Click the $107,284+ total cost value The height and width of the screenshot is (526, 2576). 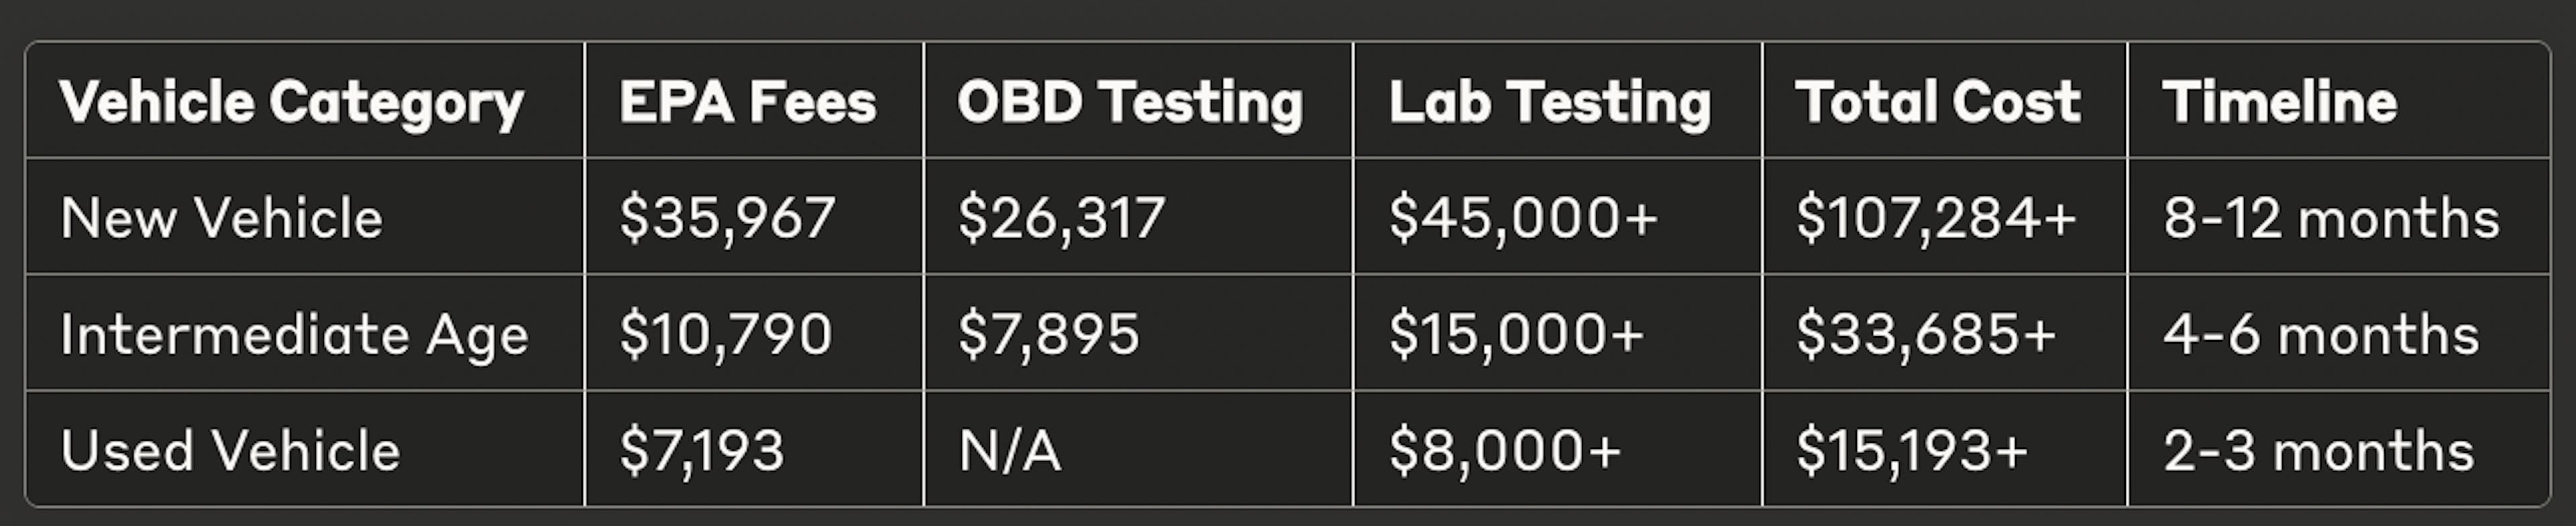(1936, 218)
